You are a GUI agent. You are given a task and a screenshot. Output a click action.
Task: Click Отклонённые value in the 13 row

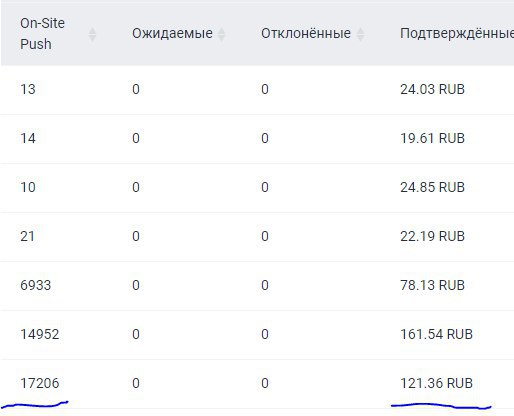tap(265, 89)
